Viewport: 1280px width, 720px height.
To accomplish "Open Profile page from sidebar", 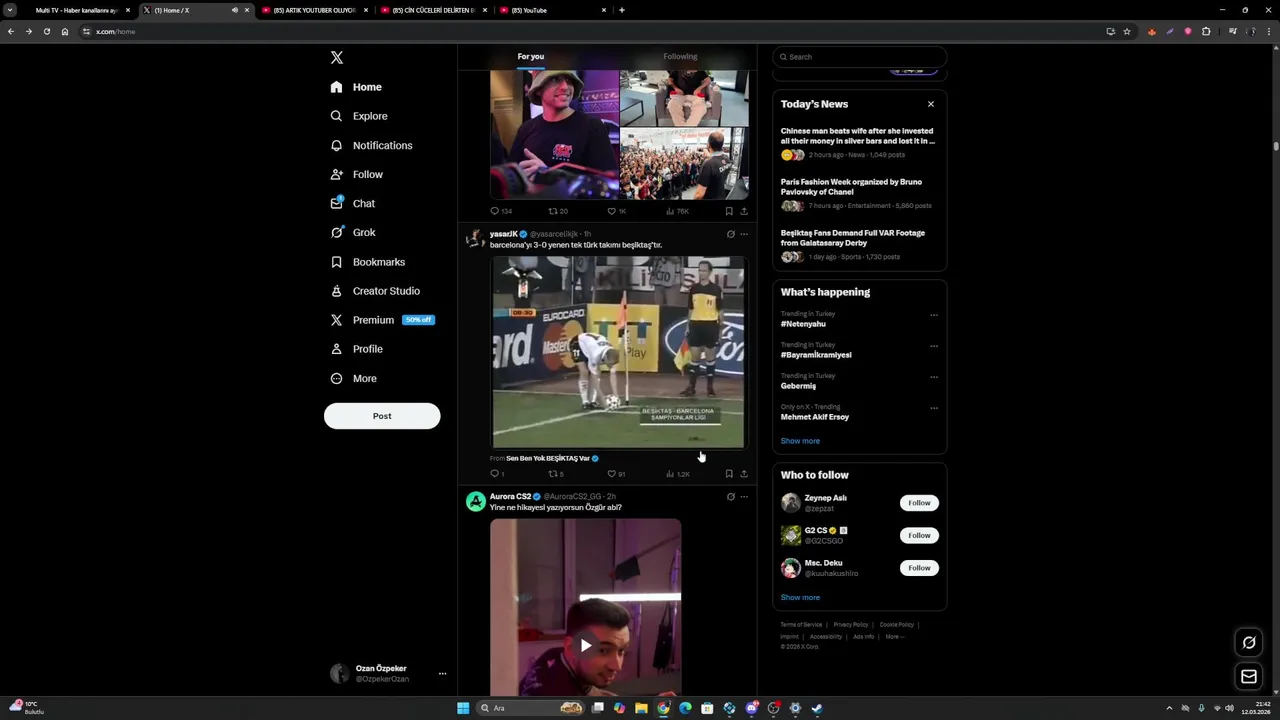I will click(357, 349).
